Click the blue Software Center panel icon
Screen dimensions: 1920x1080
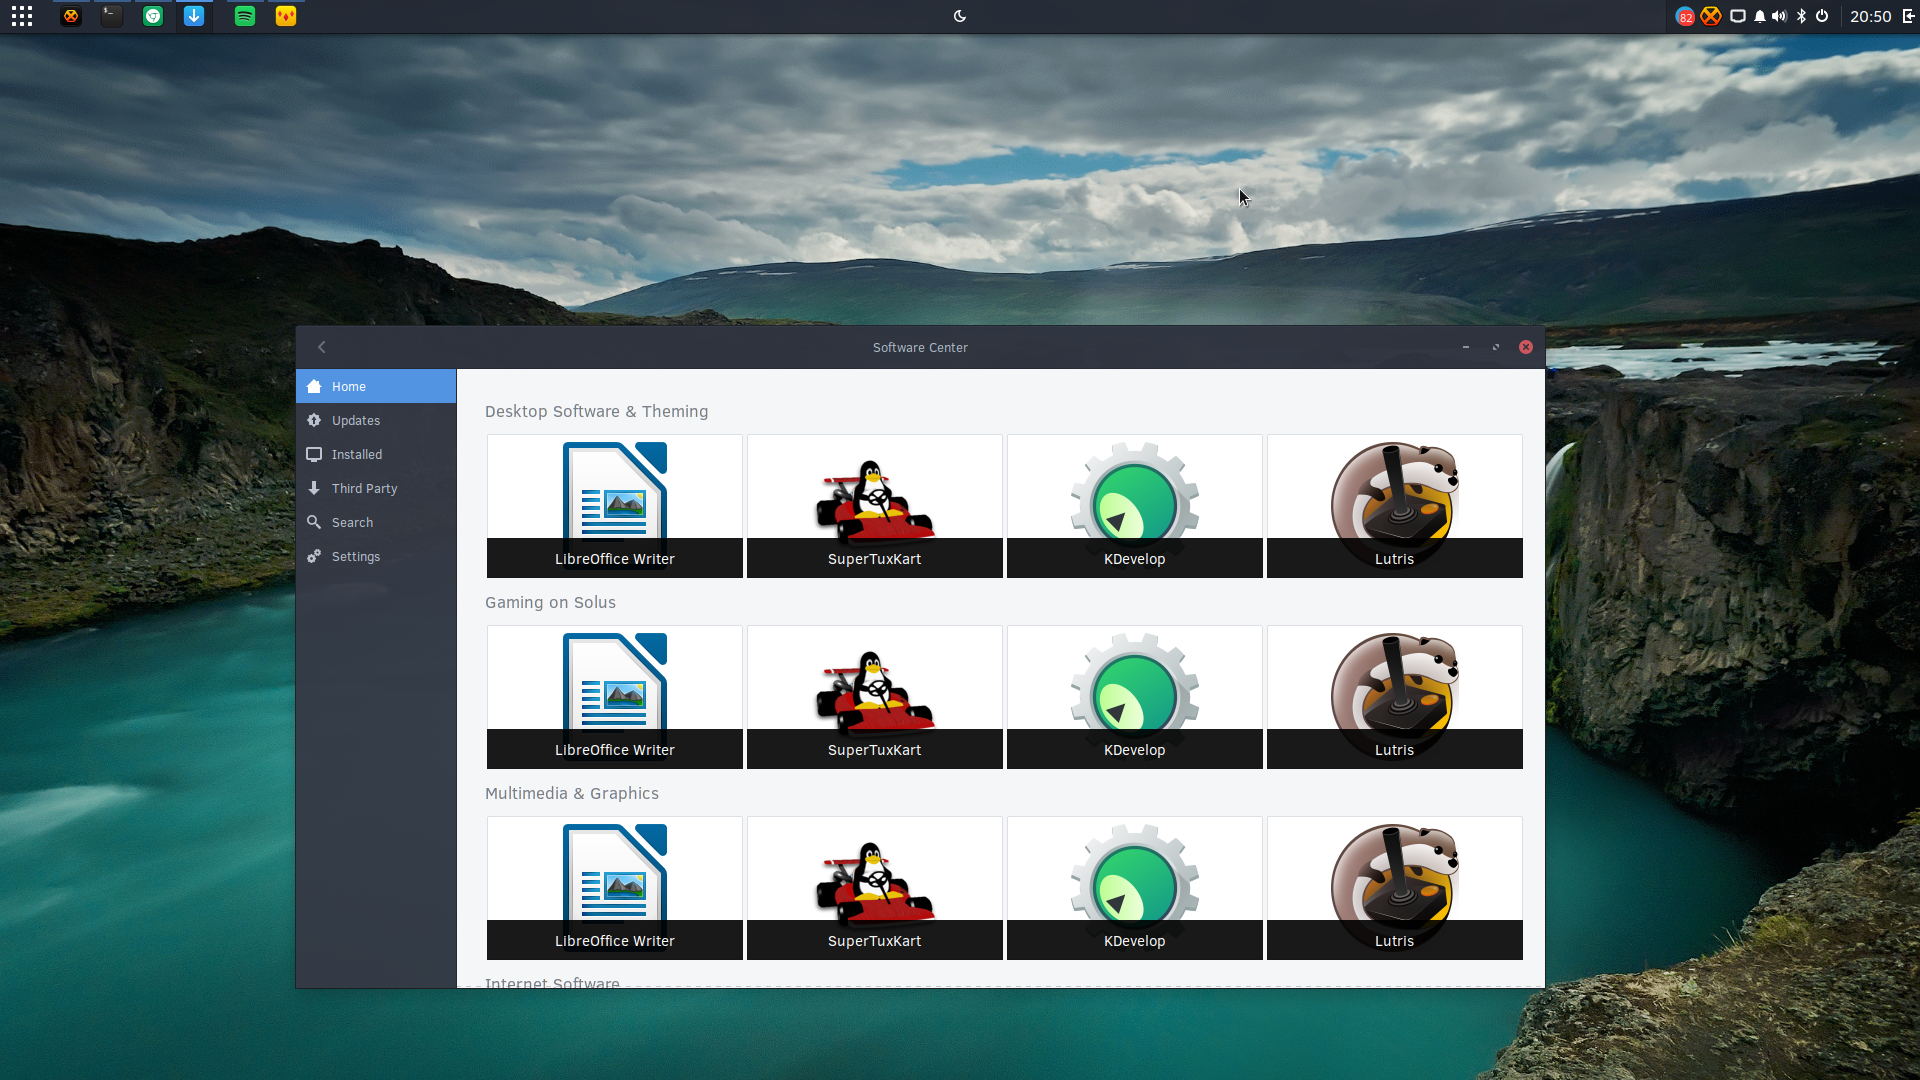pyautogui.click(x=194, y=16)
